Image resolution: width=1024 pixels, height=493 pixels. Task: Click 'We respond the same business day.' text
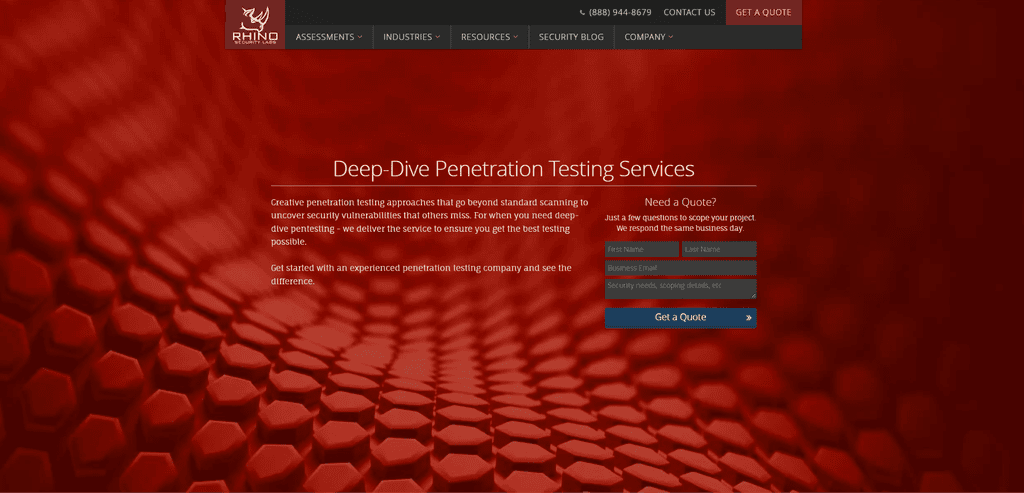(x=680, y=229)
